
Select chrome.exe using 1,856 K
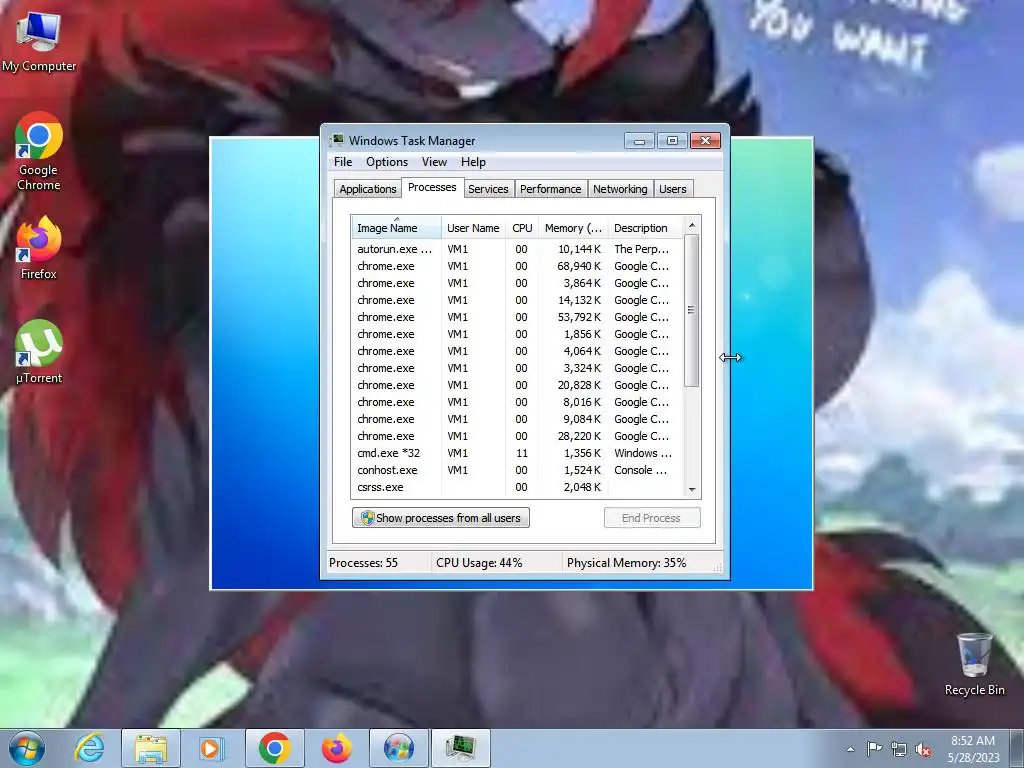click(517, 334)
